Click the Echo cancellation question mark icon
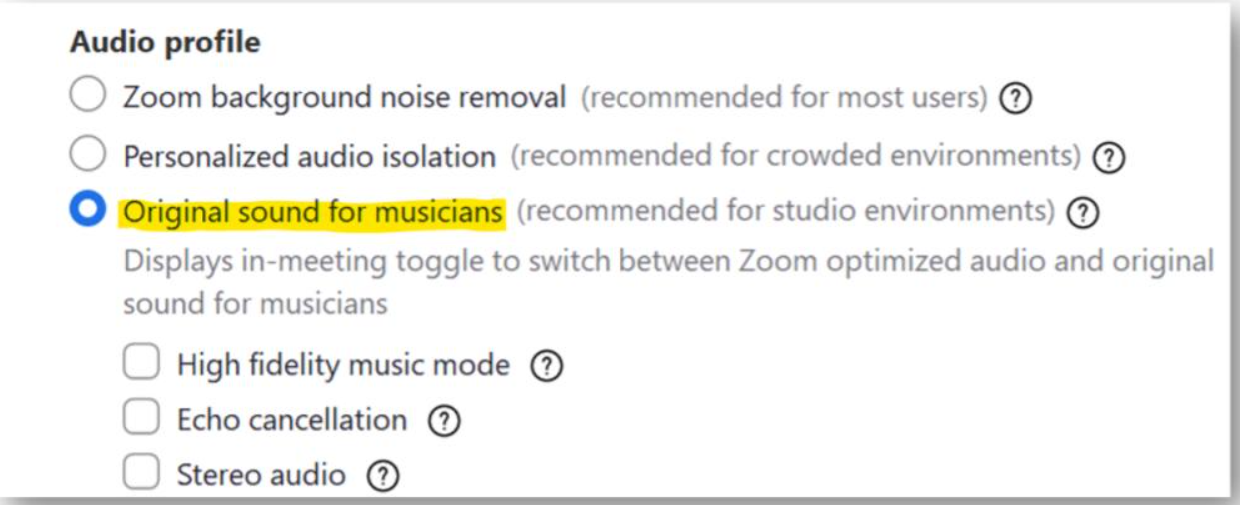The image size is (1240, 505). click(x=443, y=421)
